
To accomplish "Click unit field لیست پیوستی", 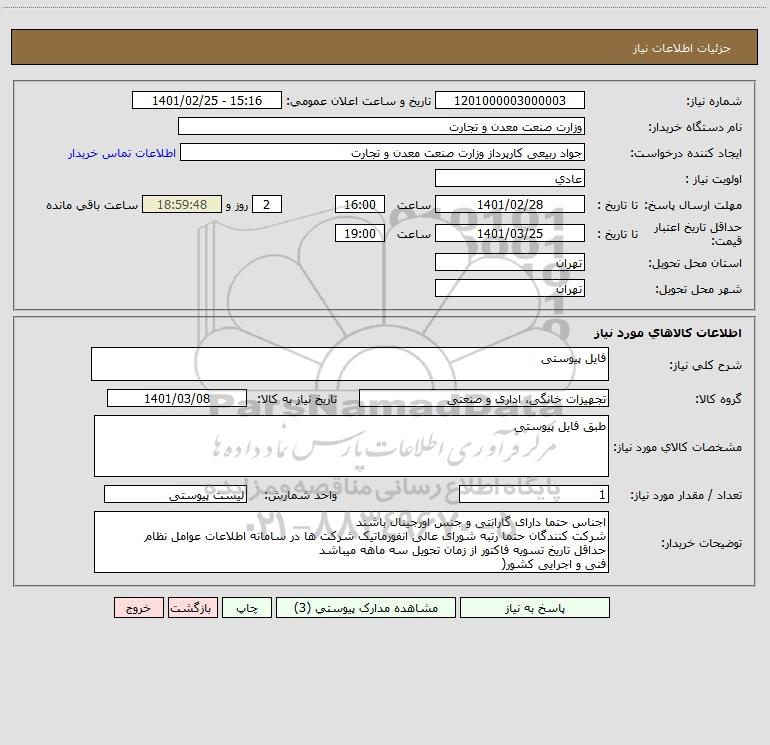I will 175,494.
